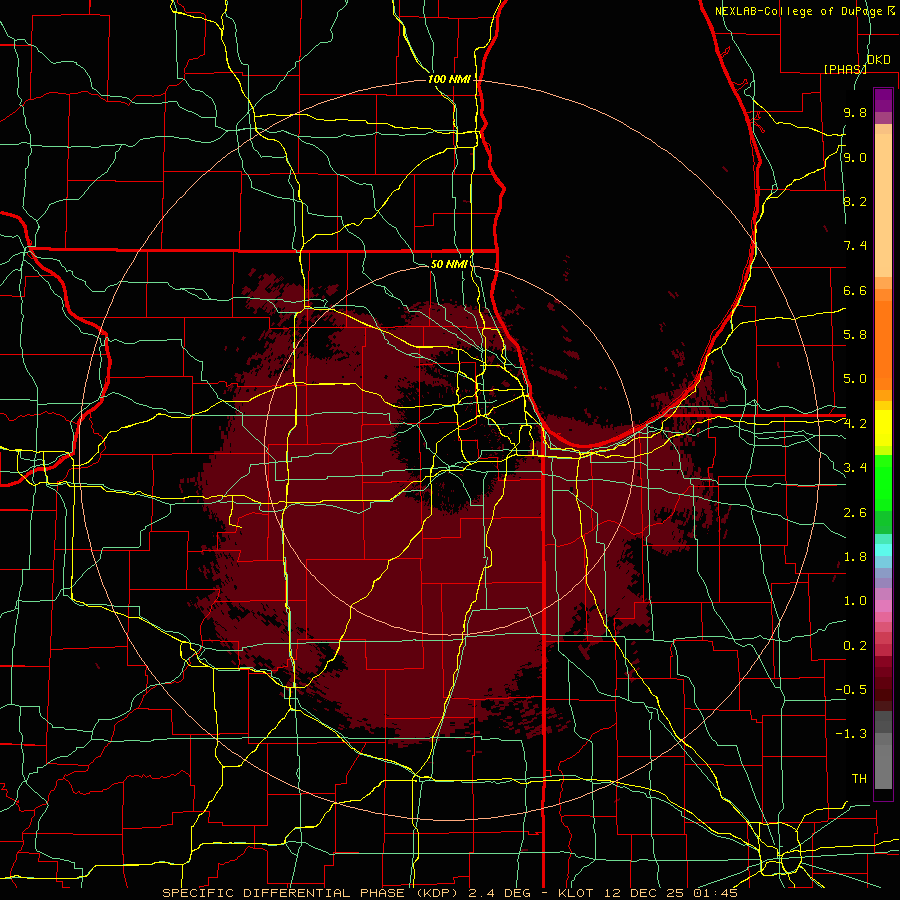The width and height of the screenshot is (900, 900).
Task: Pick the cyan segment of the color bar
Action: click(x=883, y=550)
